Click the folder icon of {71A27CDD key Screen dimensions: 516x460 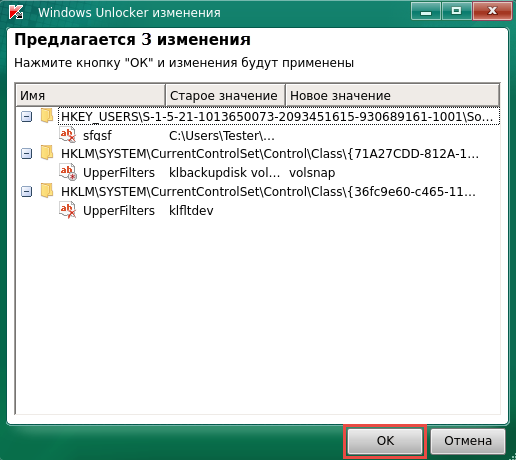(x=47, y=153)
